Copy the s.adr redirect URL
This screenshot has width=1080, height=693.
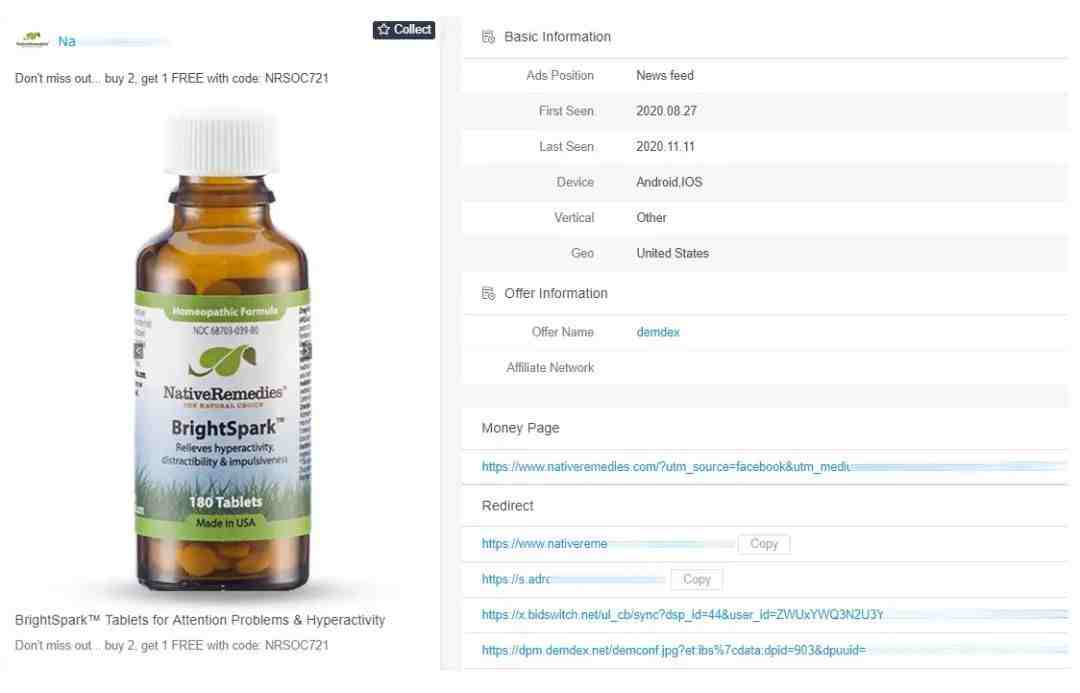pyautogui.click(x=696, y=580)
